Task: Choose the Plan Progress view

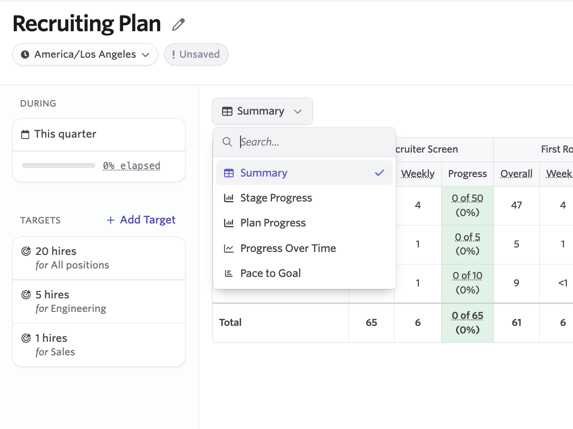Action: [304, 223]
